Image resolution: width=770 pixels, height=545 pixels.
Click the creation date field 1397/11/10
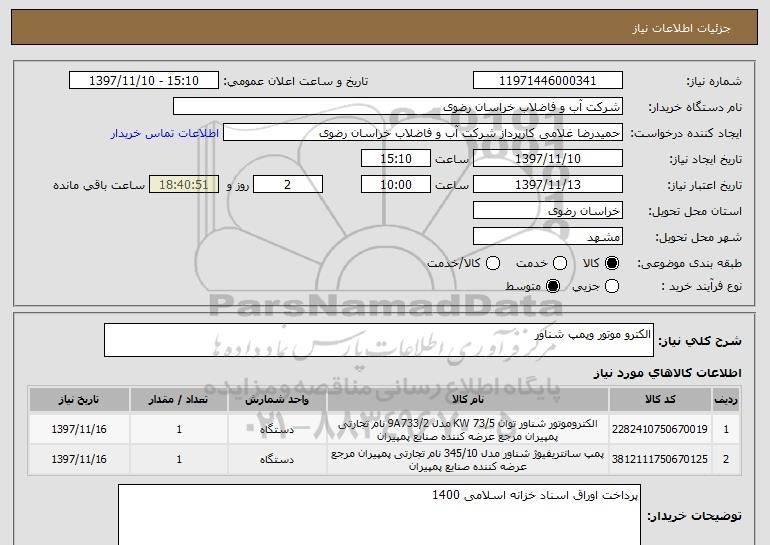[x=548, y=159]
